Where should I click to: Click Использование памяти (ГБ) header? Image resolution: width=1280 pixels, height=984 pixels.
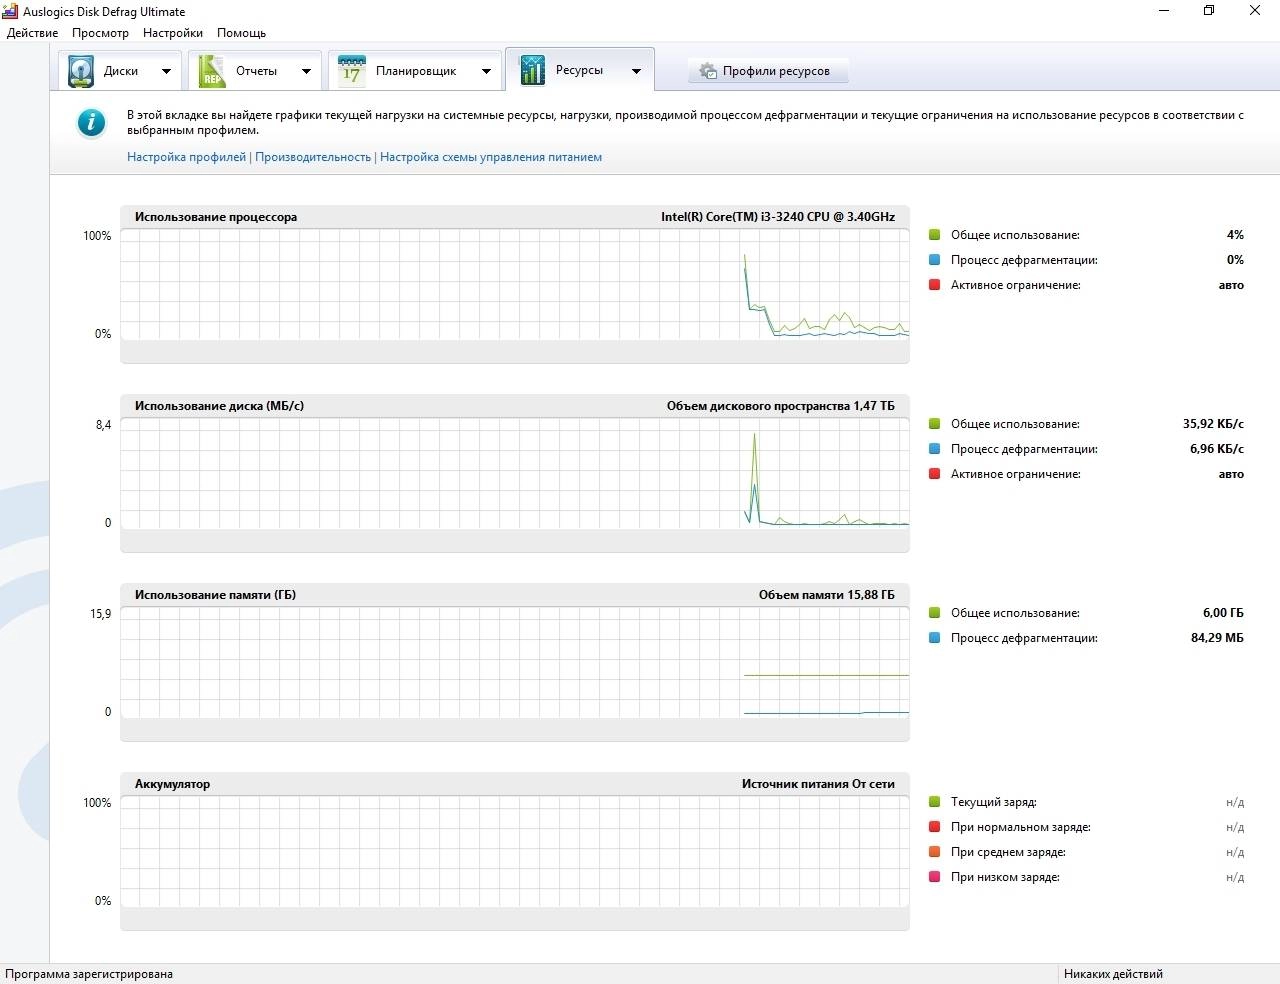coord(215,595)
